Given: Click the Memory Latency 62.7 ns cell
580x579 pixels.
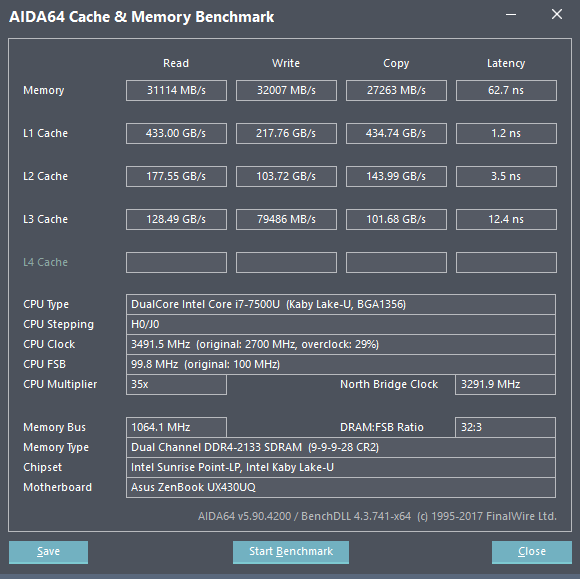Looking at the screenshot, I should pos(506,90).
